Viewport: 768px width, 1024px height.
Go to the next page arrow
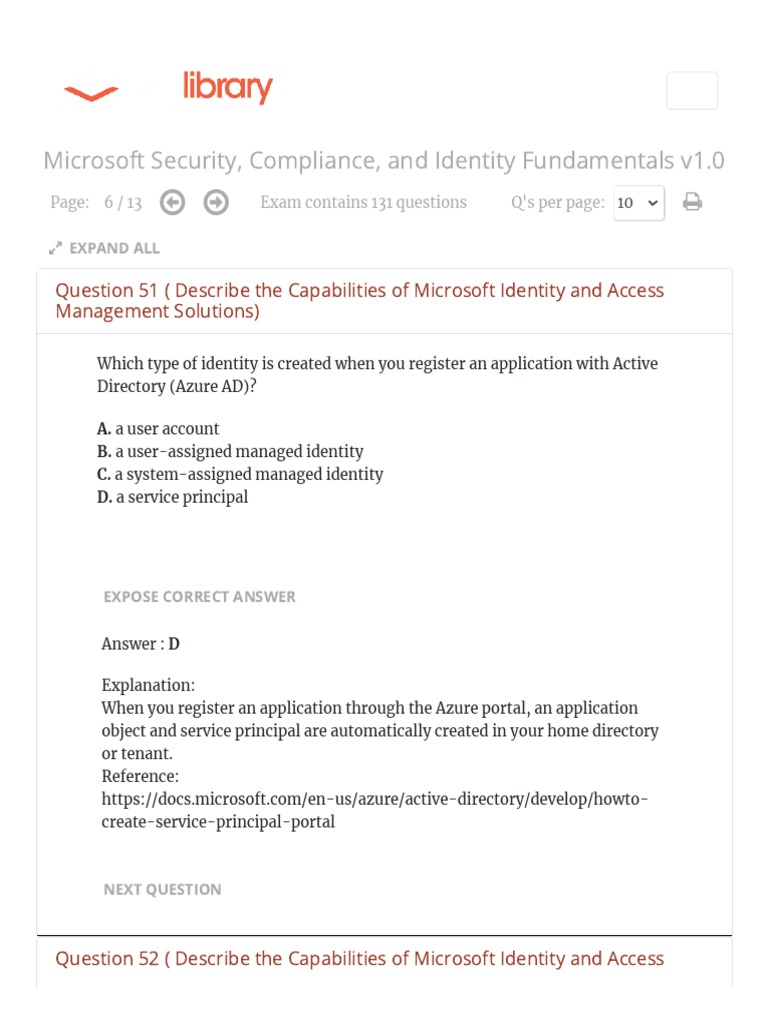(216, 203)
